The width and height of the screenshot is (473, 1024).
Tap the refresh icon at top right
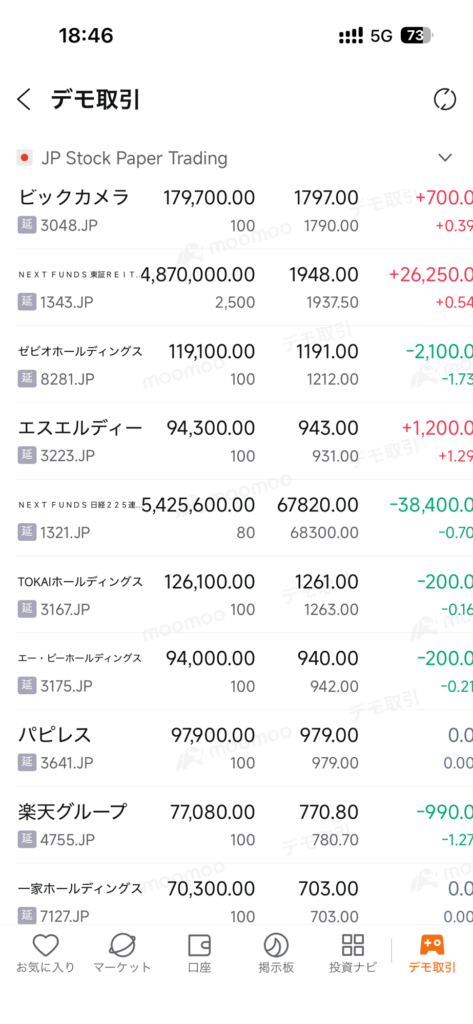(445, 100)
